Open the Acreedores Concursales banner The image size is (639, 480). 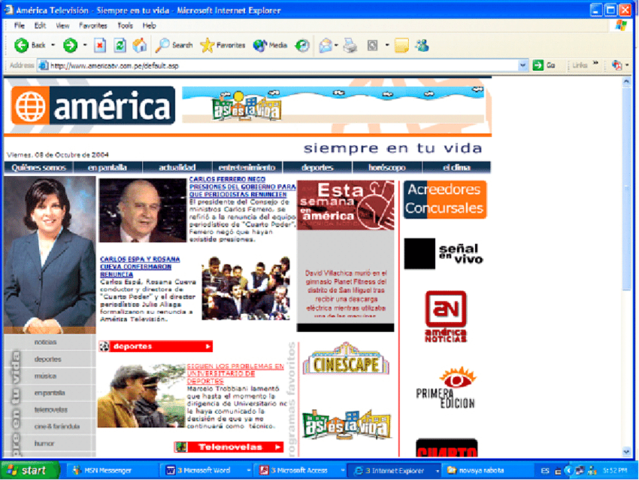[445, 200]
